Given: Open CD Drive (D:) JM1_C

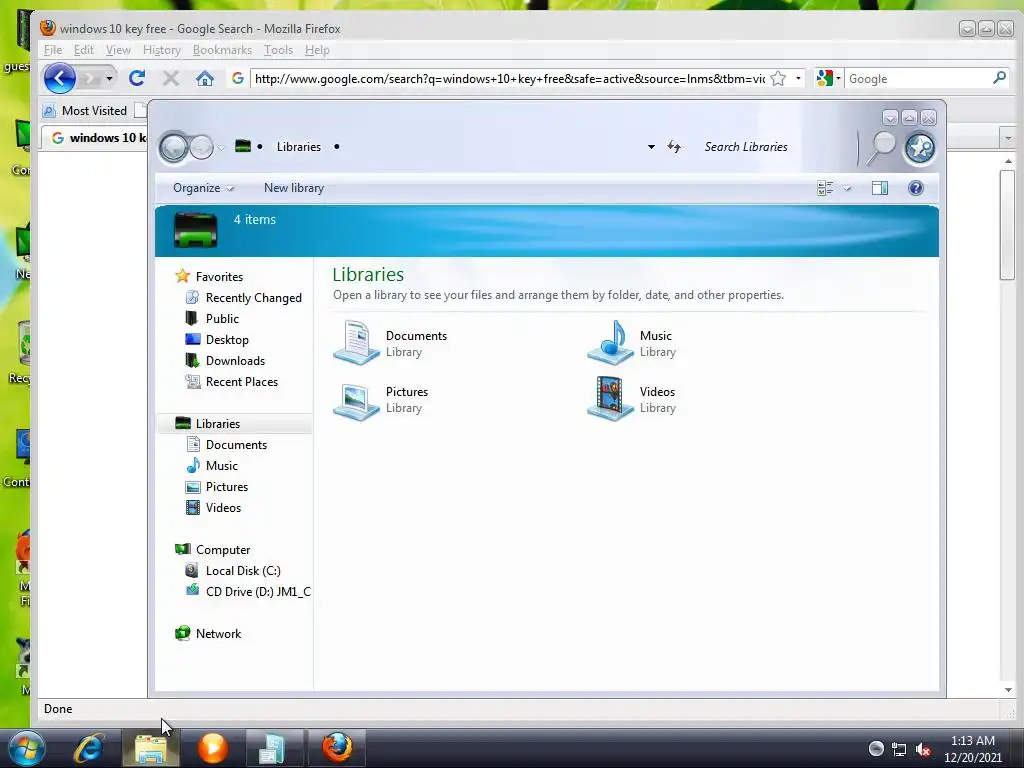Looking at the screenshot, I should tap(258, 592).
